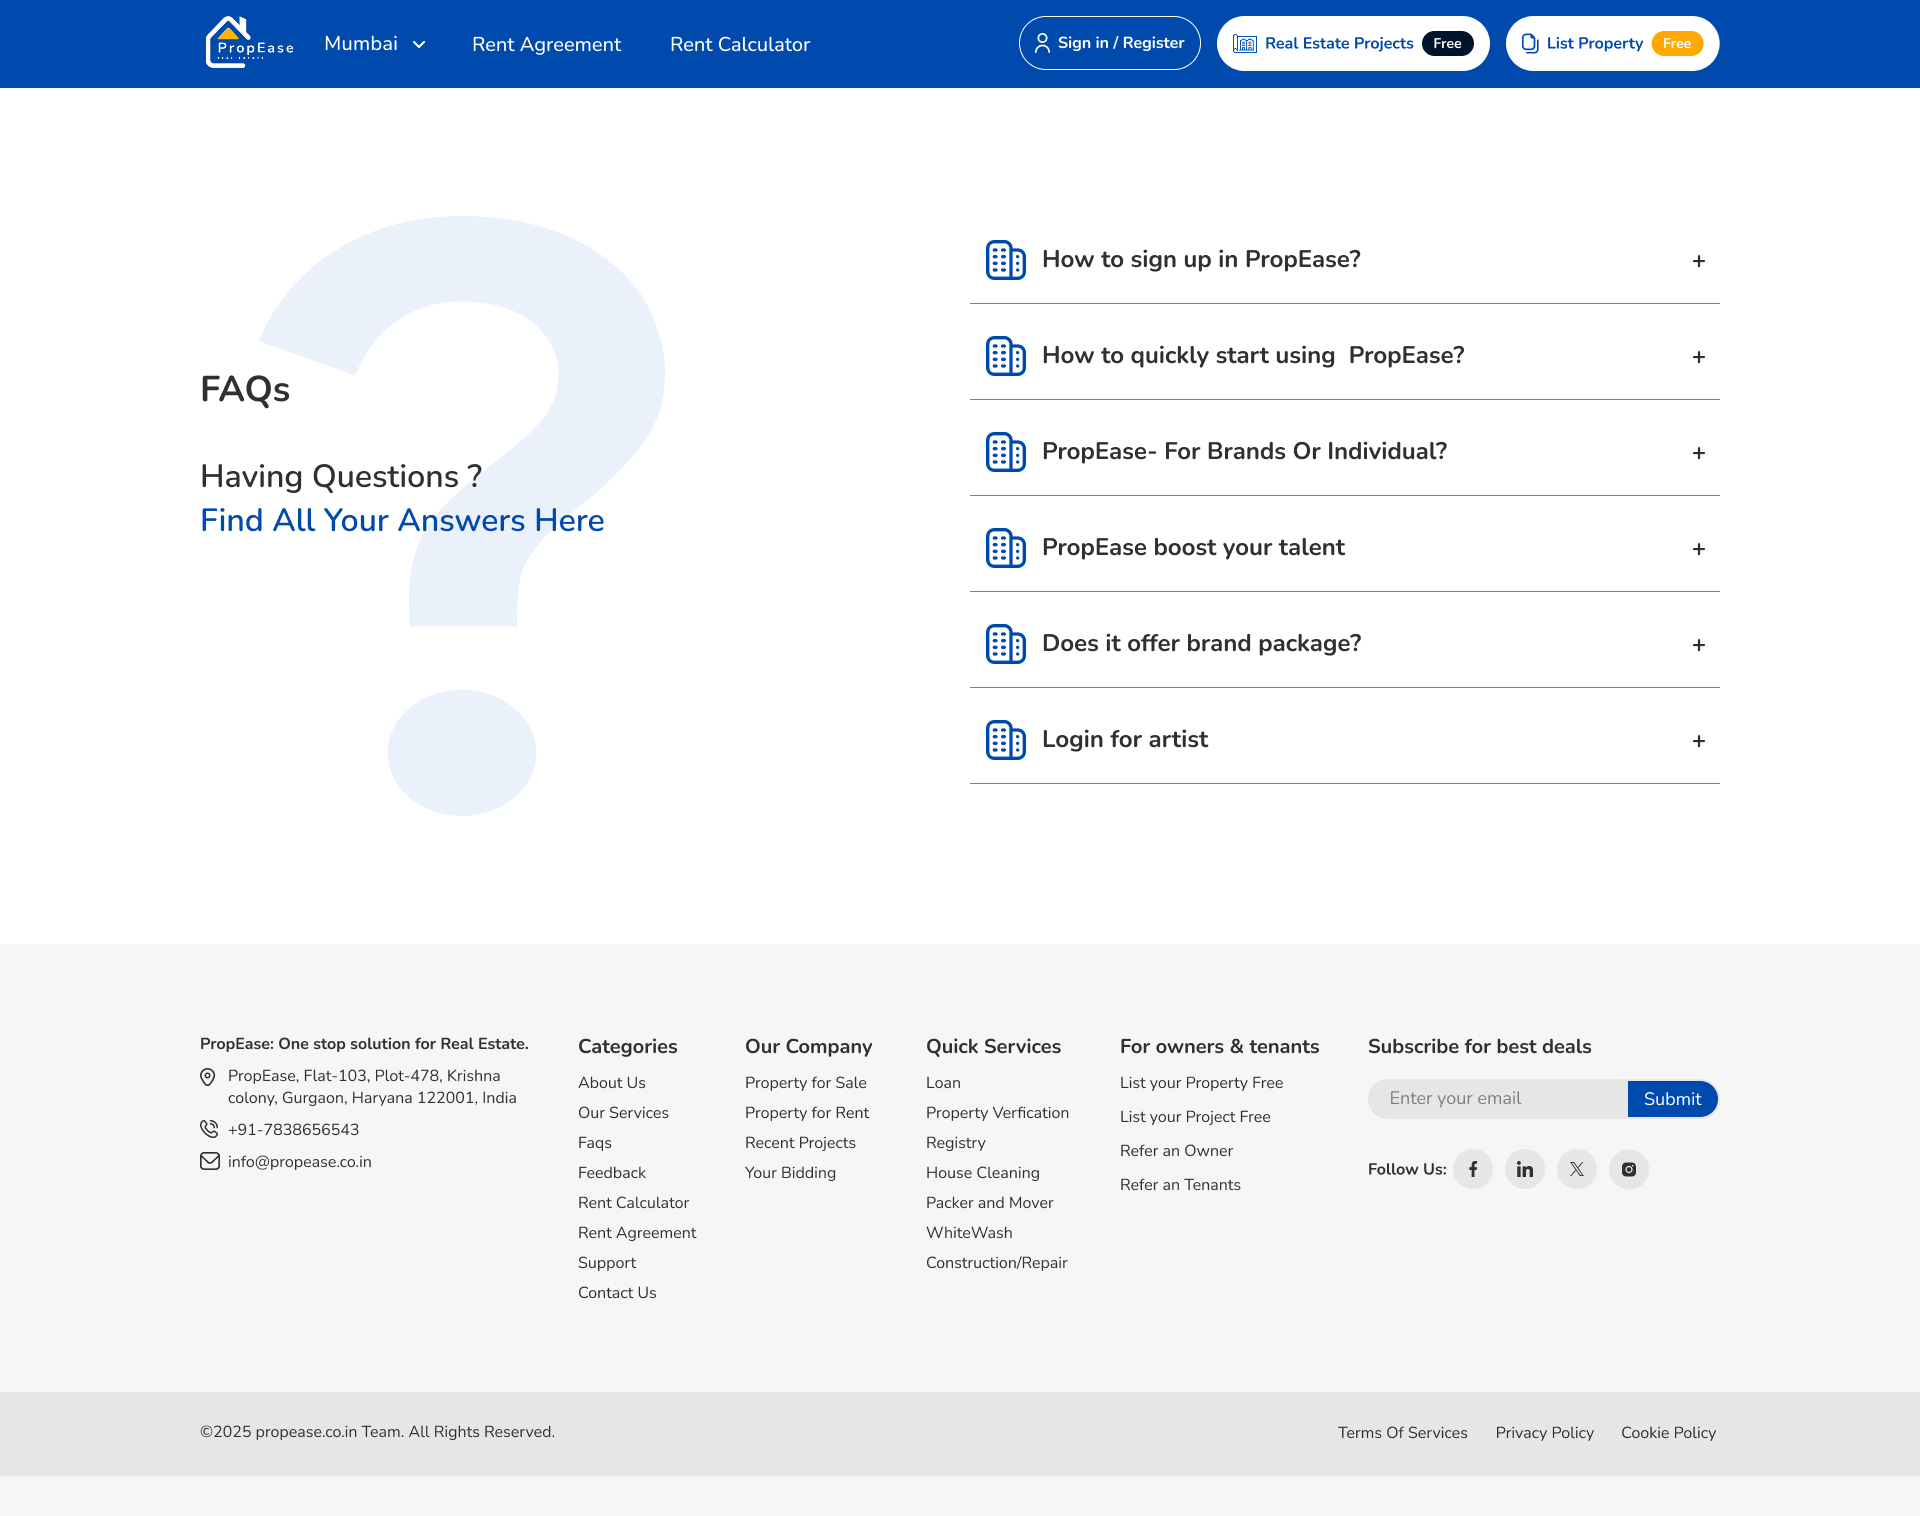Screen dimensions: 1920x1516
Task: Open the Mumbai city dropdown
Action: coord(375,43)
